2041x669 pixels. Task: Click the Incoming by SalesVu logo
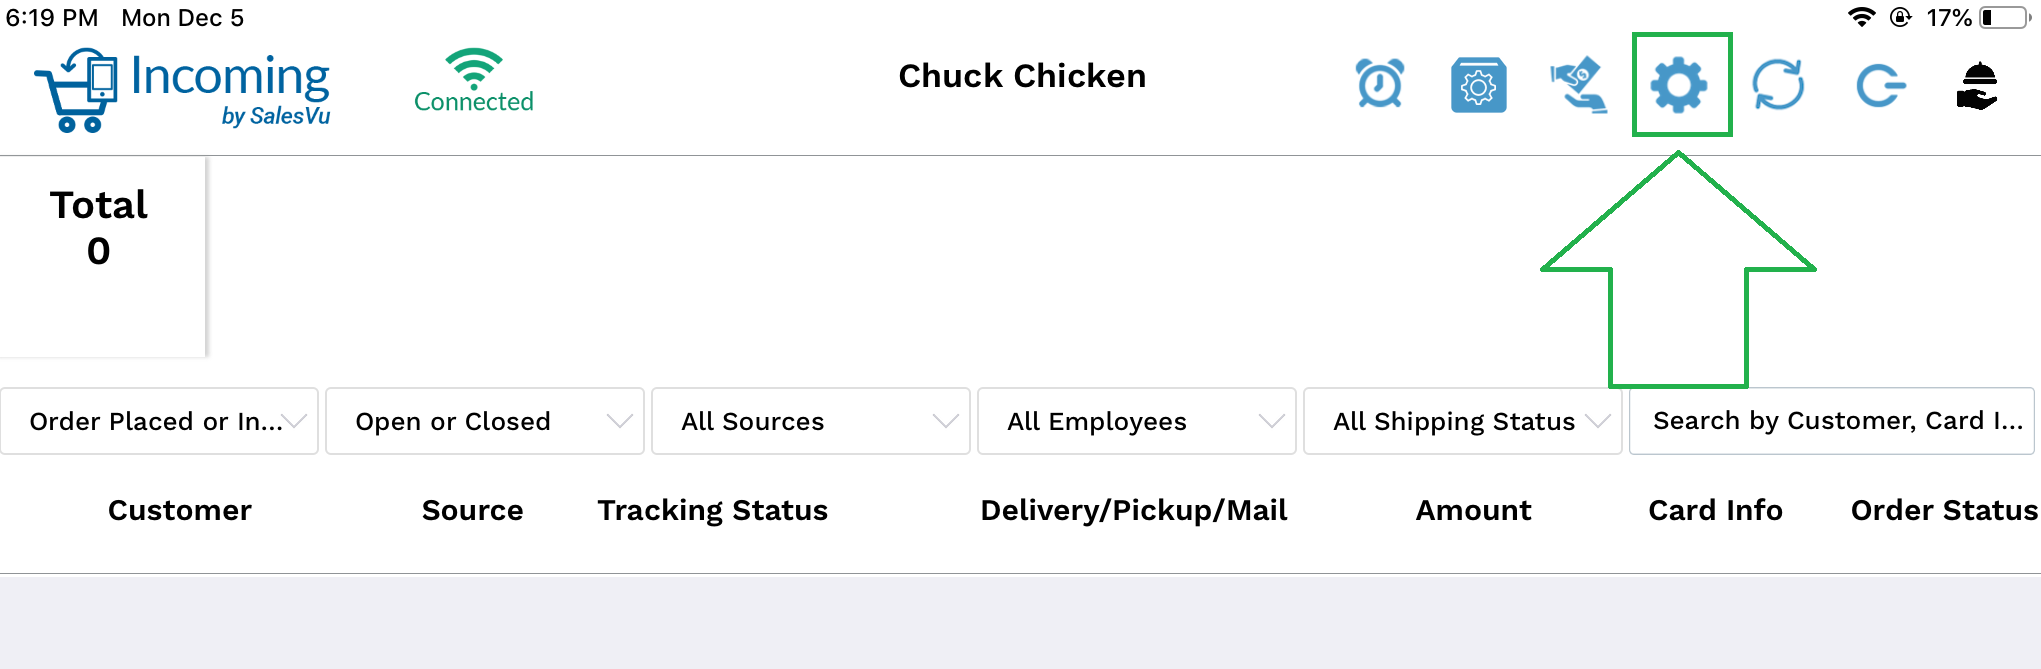182,90
